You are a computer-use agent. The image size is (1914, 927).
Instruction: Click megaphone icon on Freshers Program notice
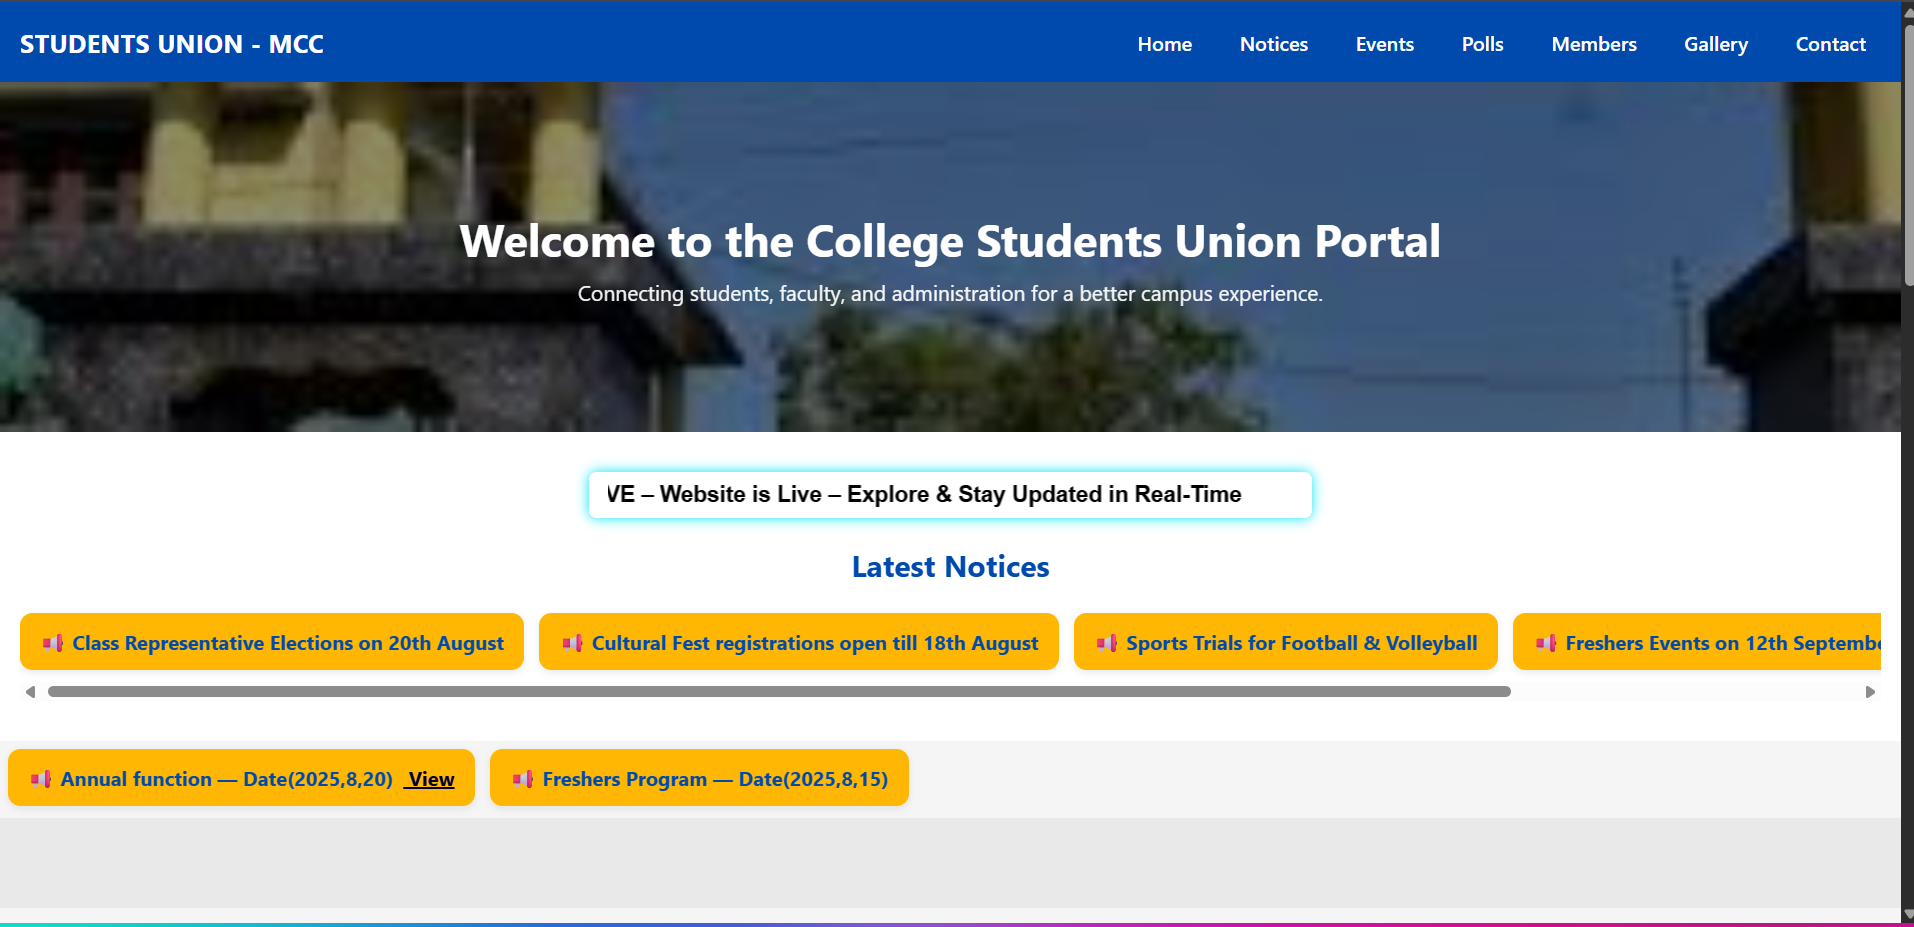click(x=523, y=779)
